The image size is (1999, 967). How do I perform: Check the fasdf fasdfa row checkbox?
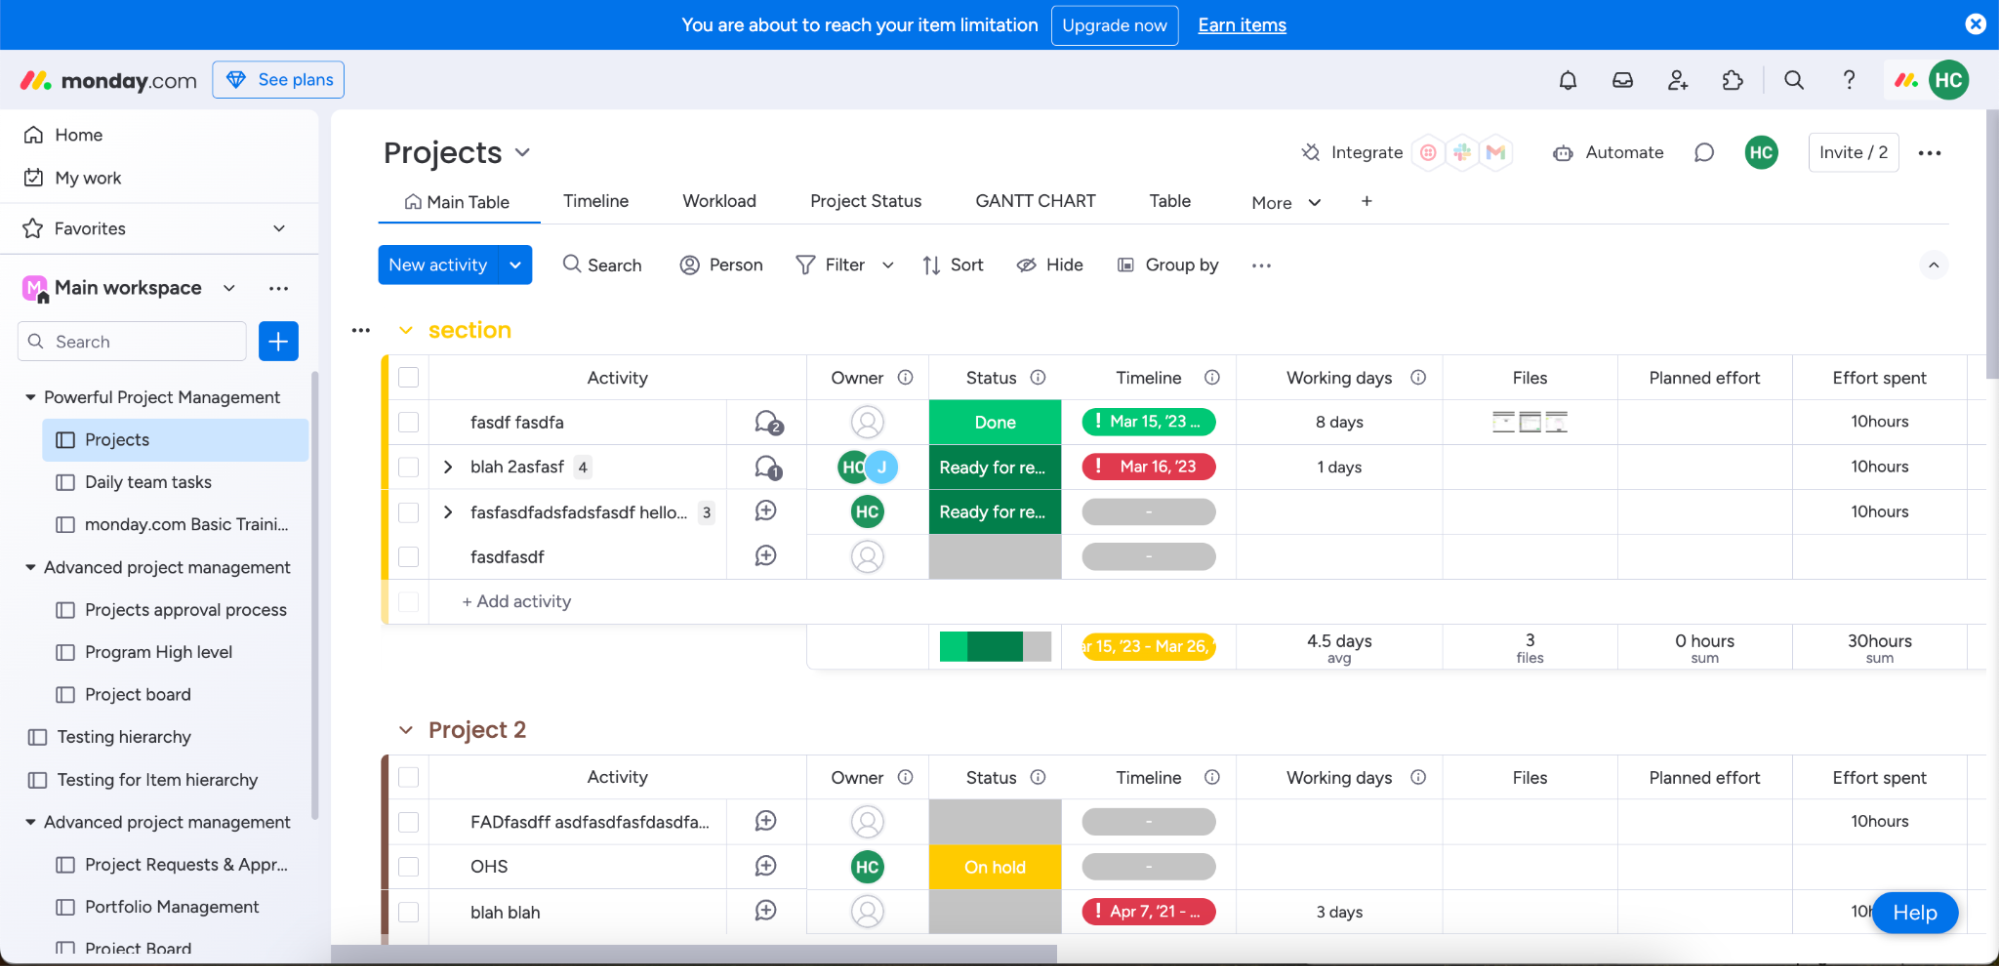click(408, 422)
